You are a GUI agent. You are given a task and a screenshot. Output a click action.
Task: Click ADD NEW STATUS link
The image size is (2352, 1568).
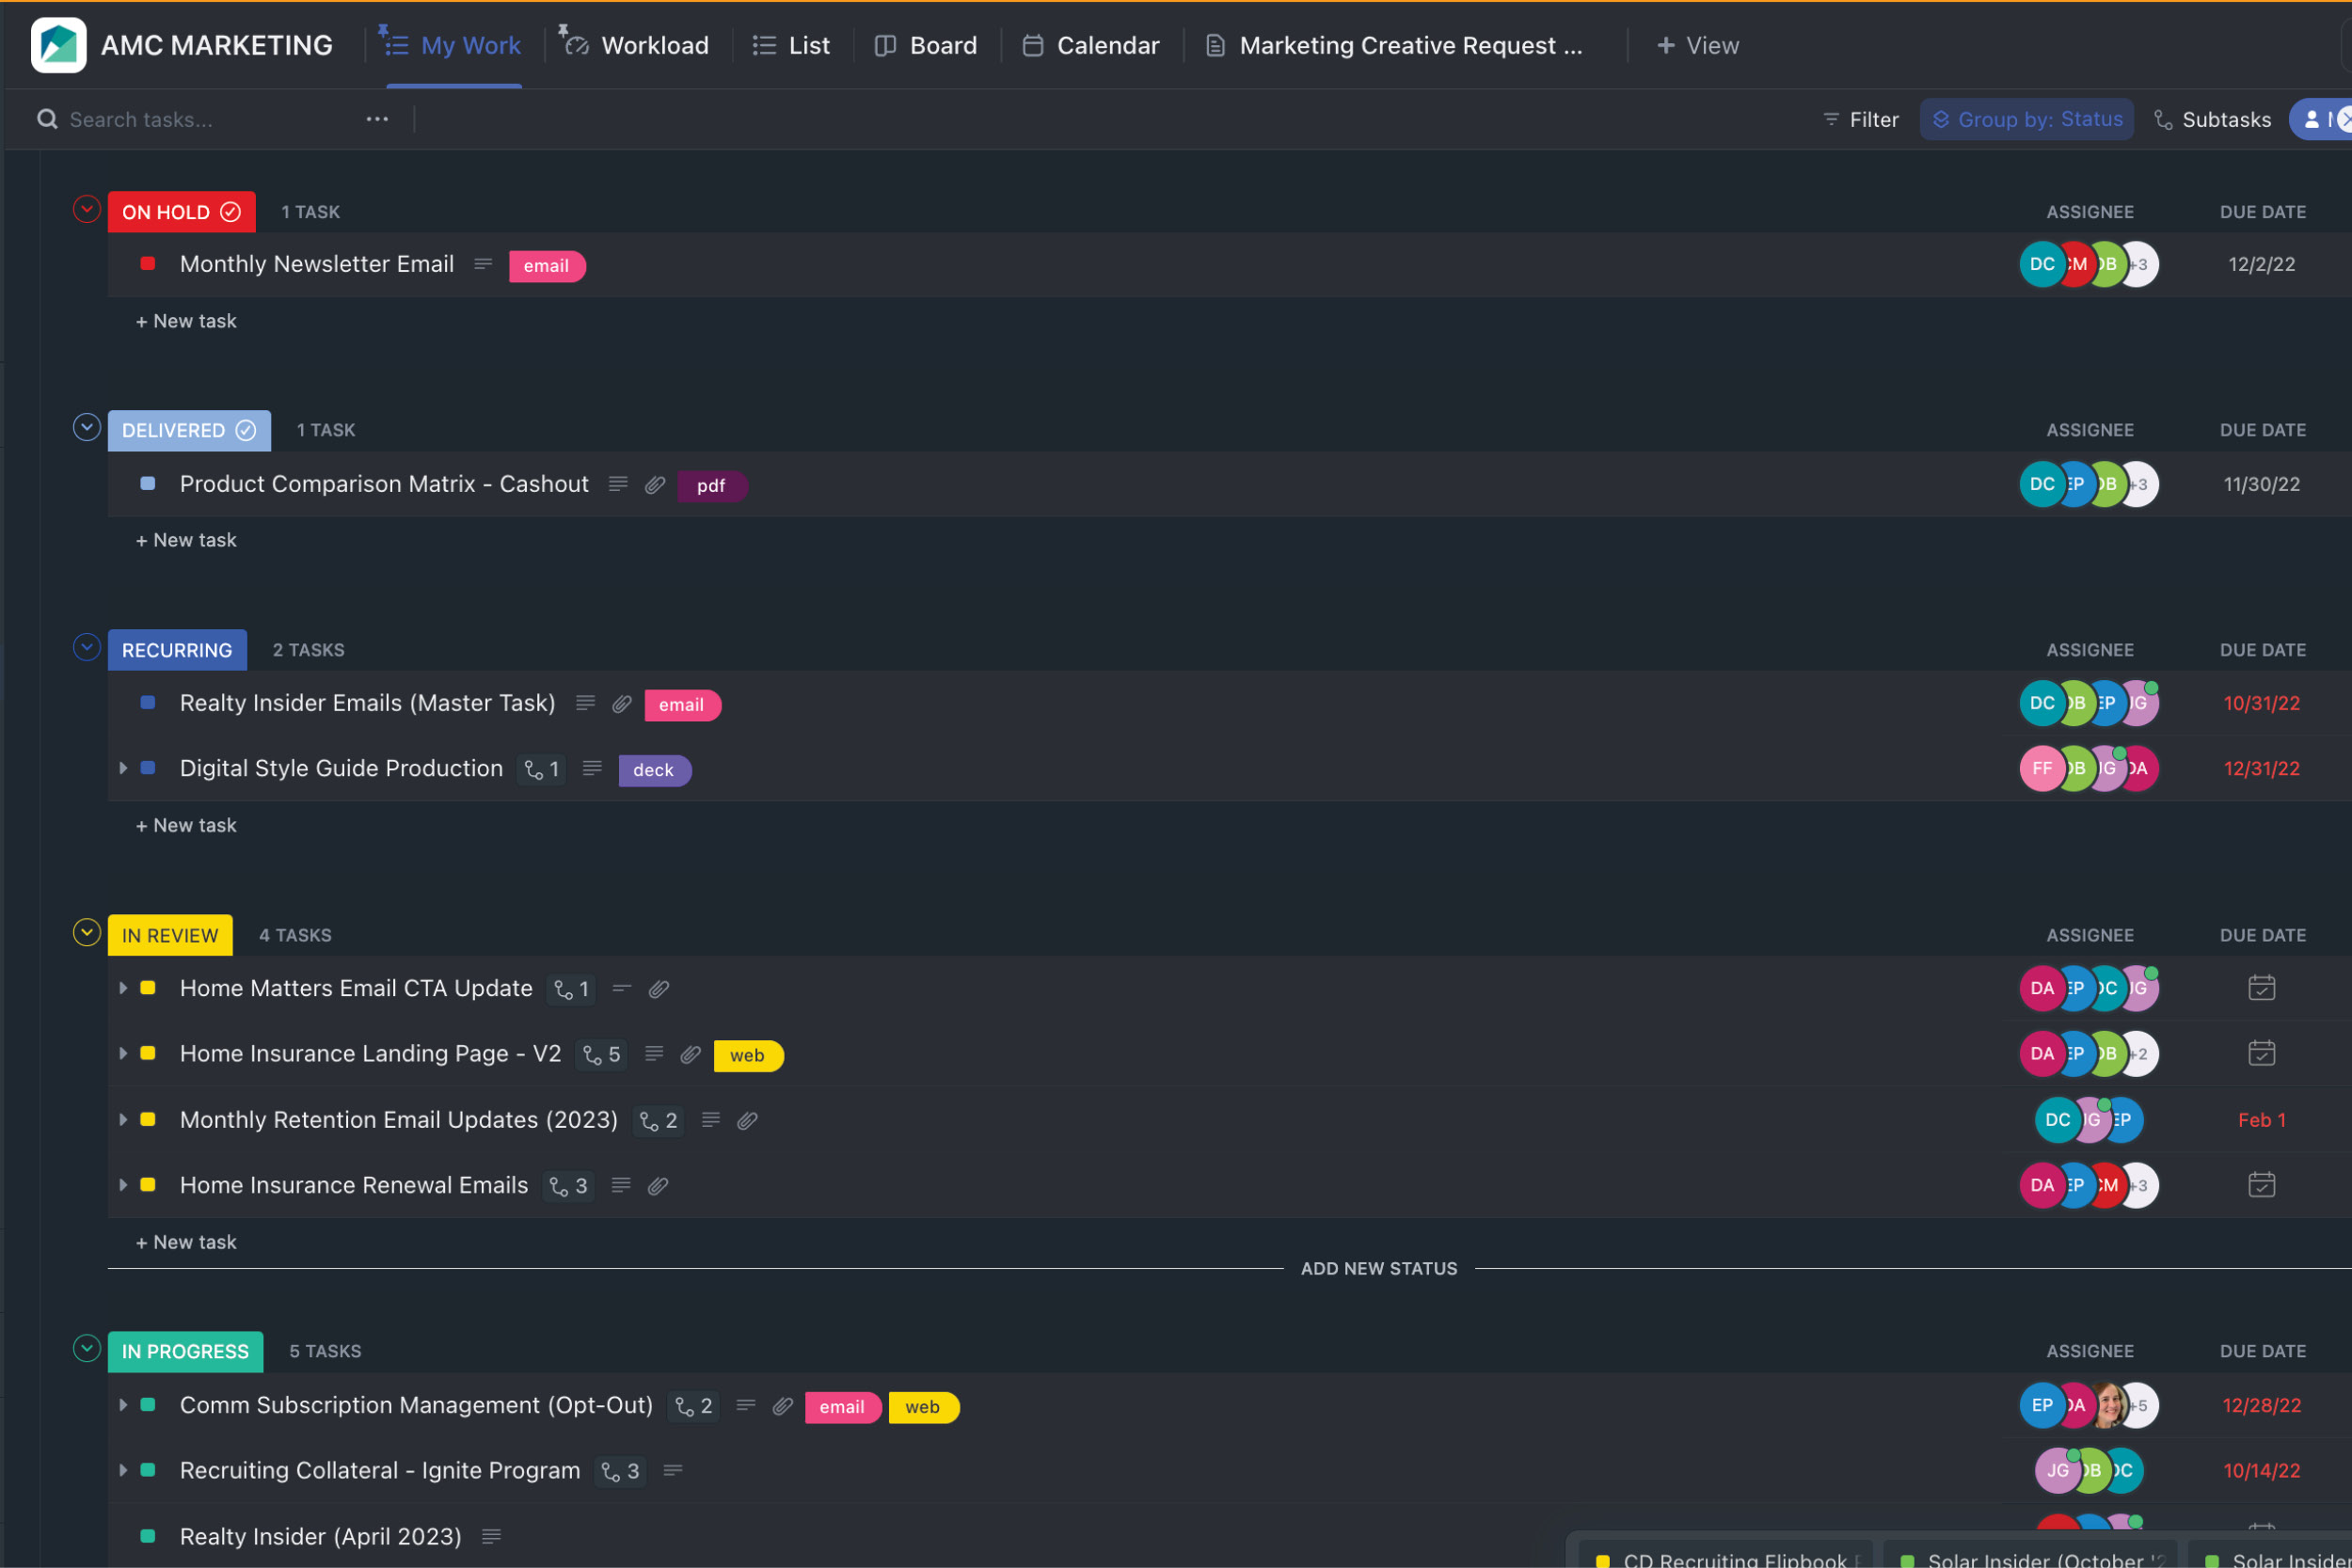(1378, 1269)
